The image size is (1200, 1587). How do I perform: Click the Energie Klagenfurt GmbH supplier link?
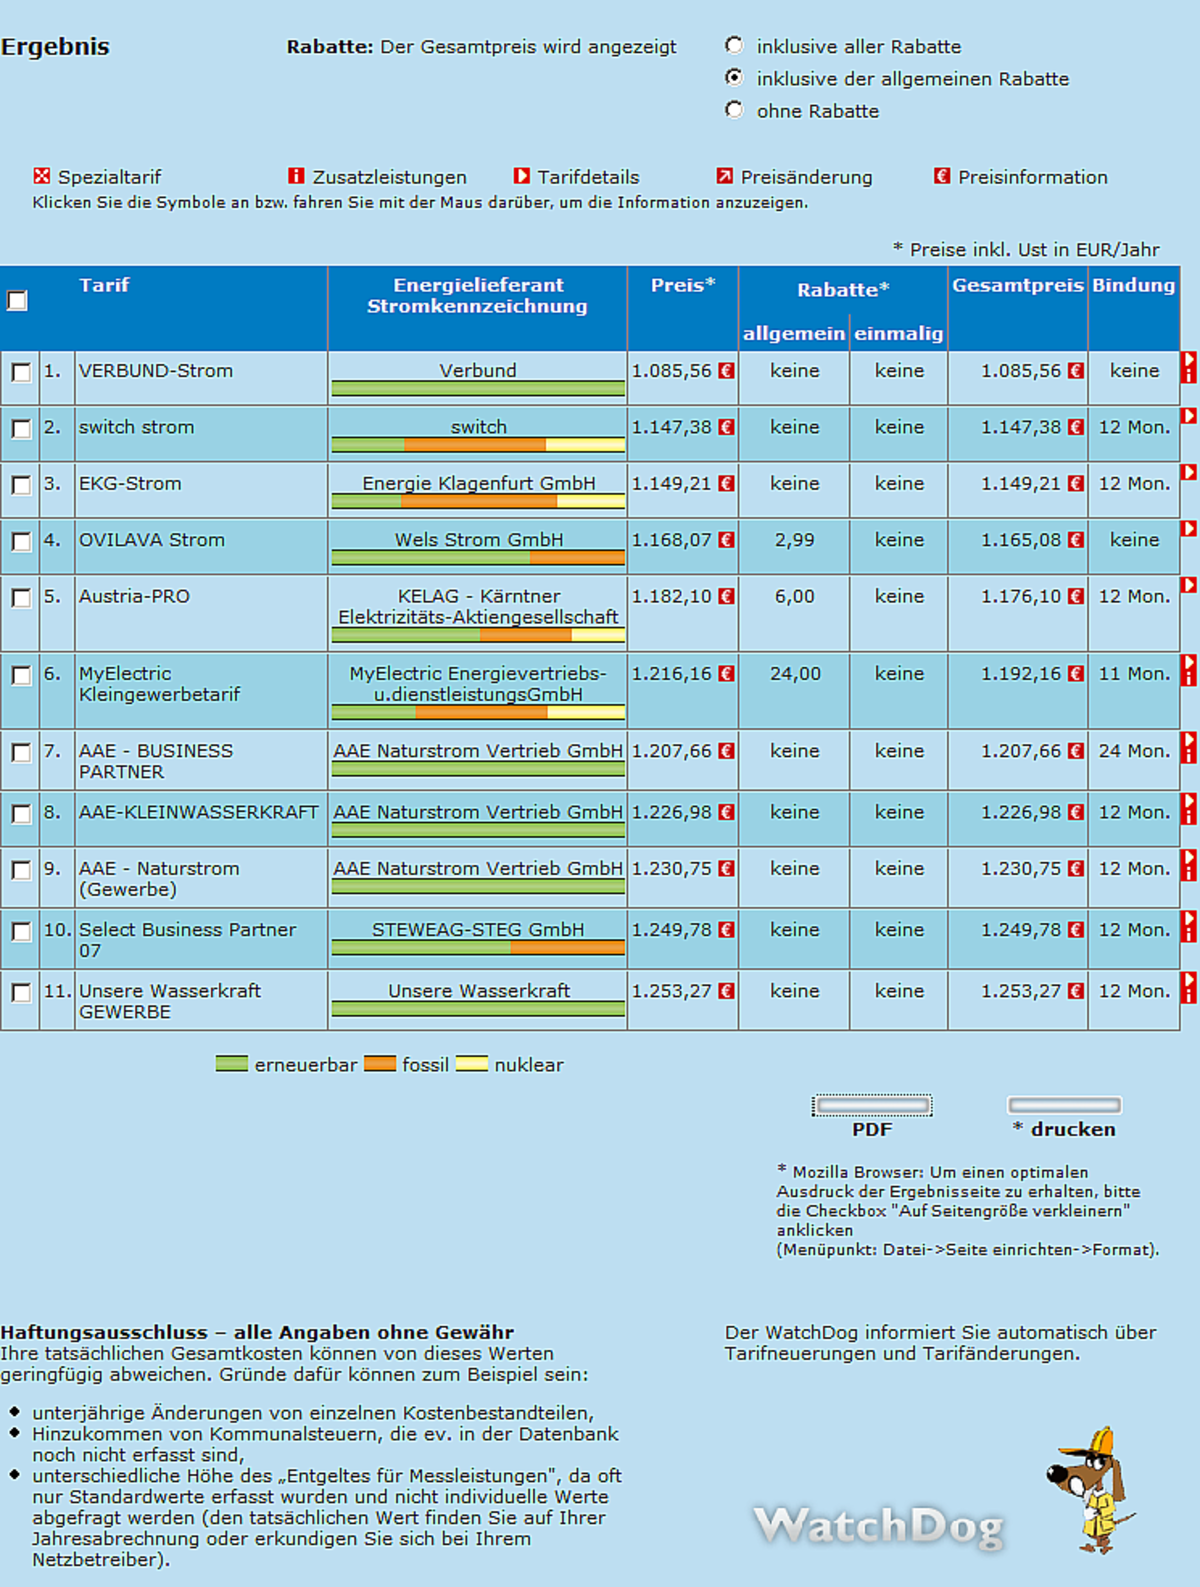point(478,484)
